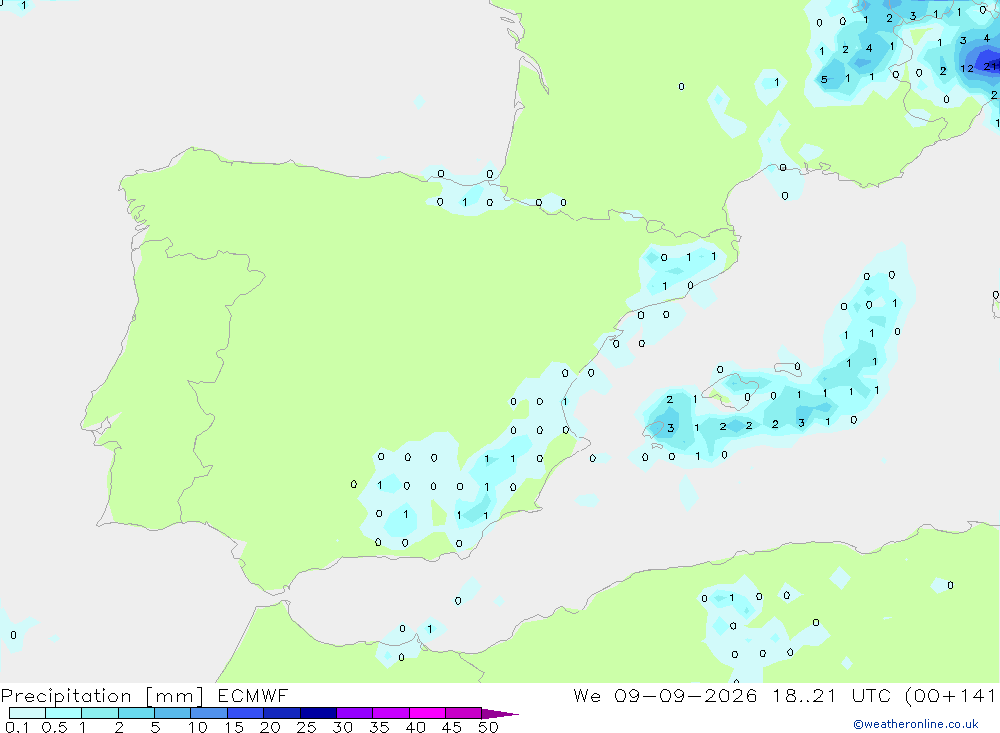Screen dimensions: 1000x733
Task: Click the legend scale label 50
Action: [488, 727]
